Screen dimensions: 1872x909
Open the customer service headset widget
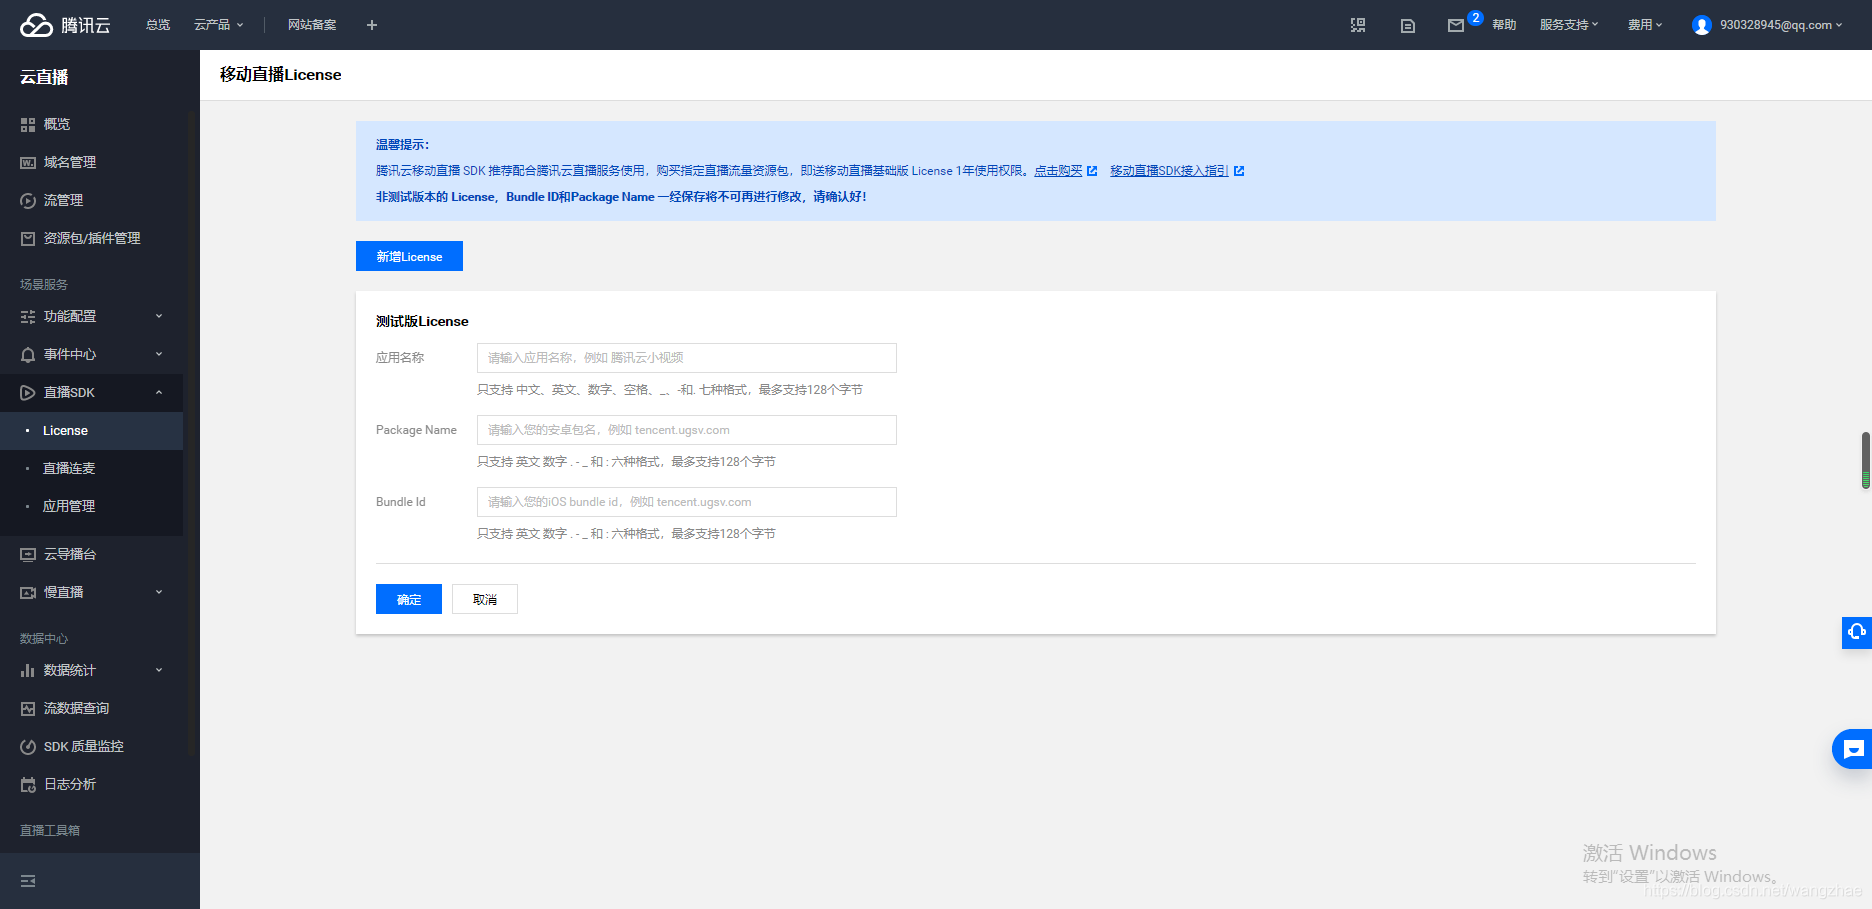[1856, 632]
